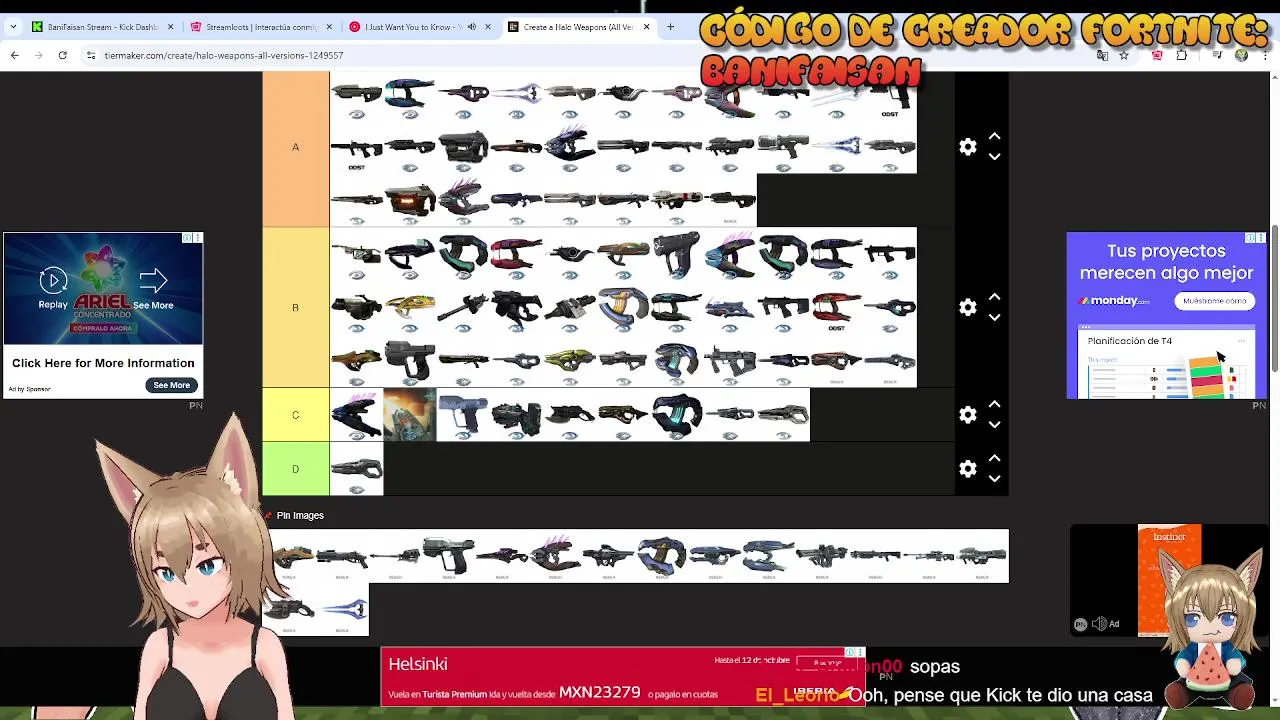Reload the TierMaker page
This screenshot has height=720, width=1280.
62,55
